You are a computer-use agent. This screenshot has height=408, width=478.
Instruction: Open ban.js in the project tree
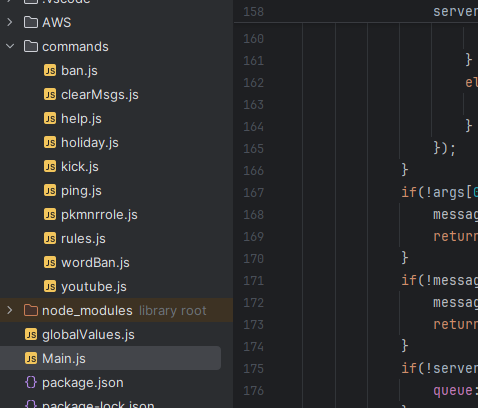click(79, 71)
